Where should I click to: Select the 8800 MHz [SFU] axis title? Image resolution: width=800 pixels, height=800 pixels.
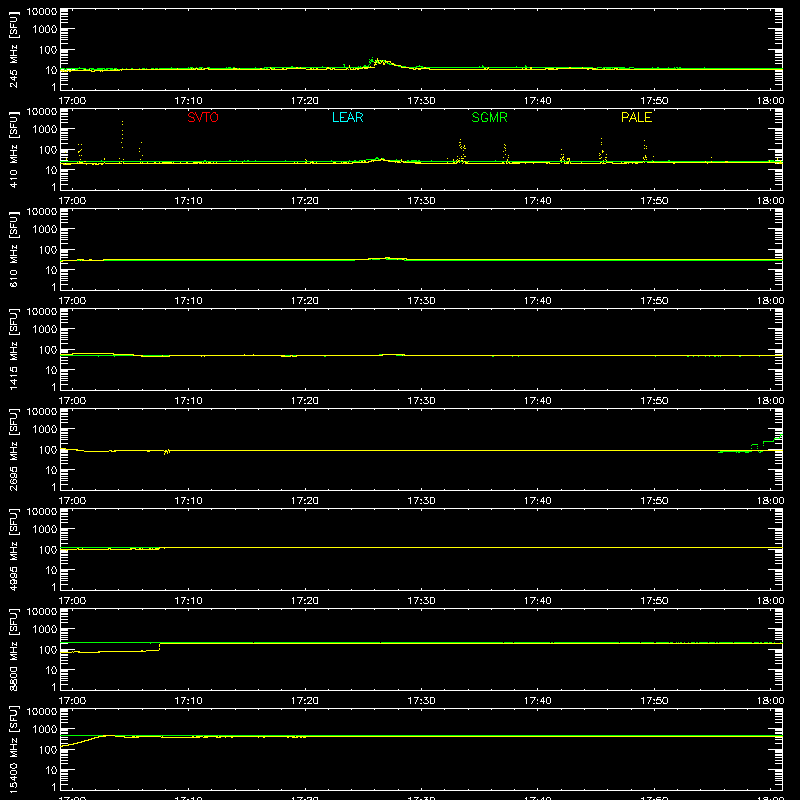click(x=13, y=649)
